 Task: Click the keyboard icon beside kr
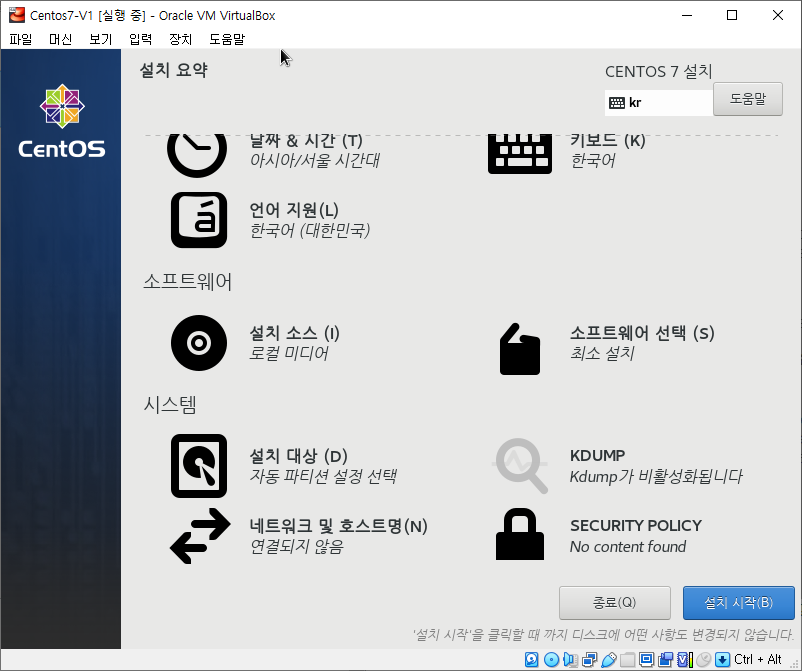point(616,103)
